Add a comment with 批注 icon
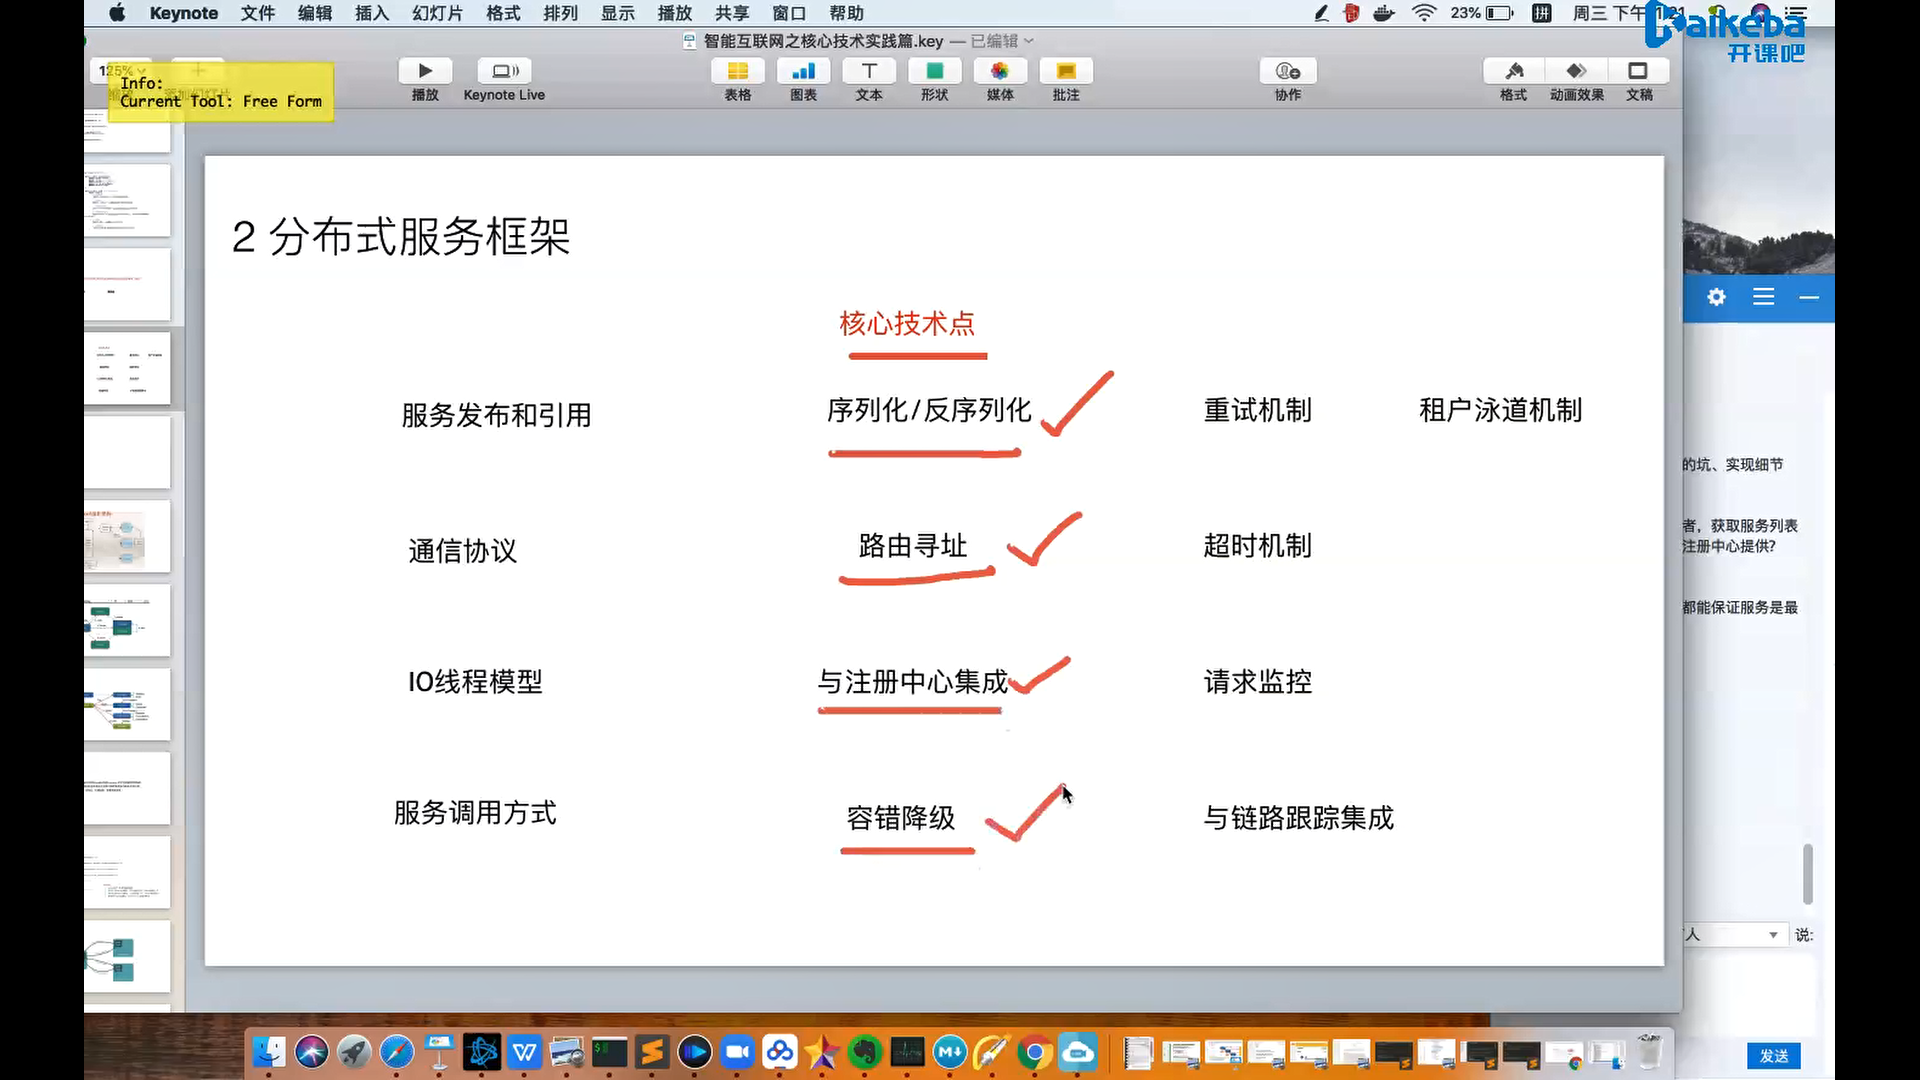The height and width of the screenshot is (1080, 1920). tap(1066, 72)
